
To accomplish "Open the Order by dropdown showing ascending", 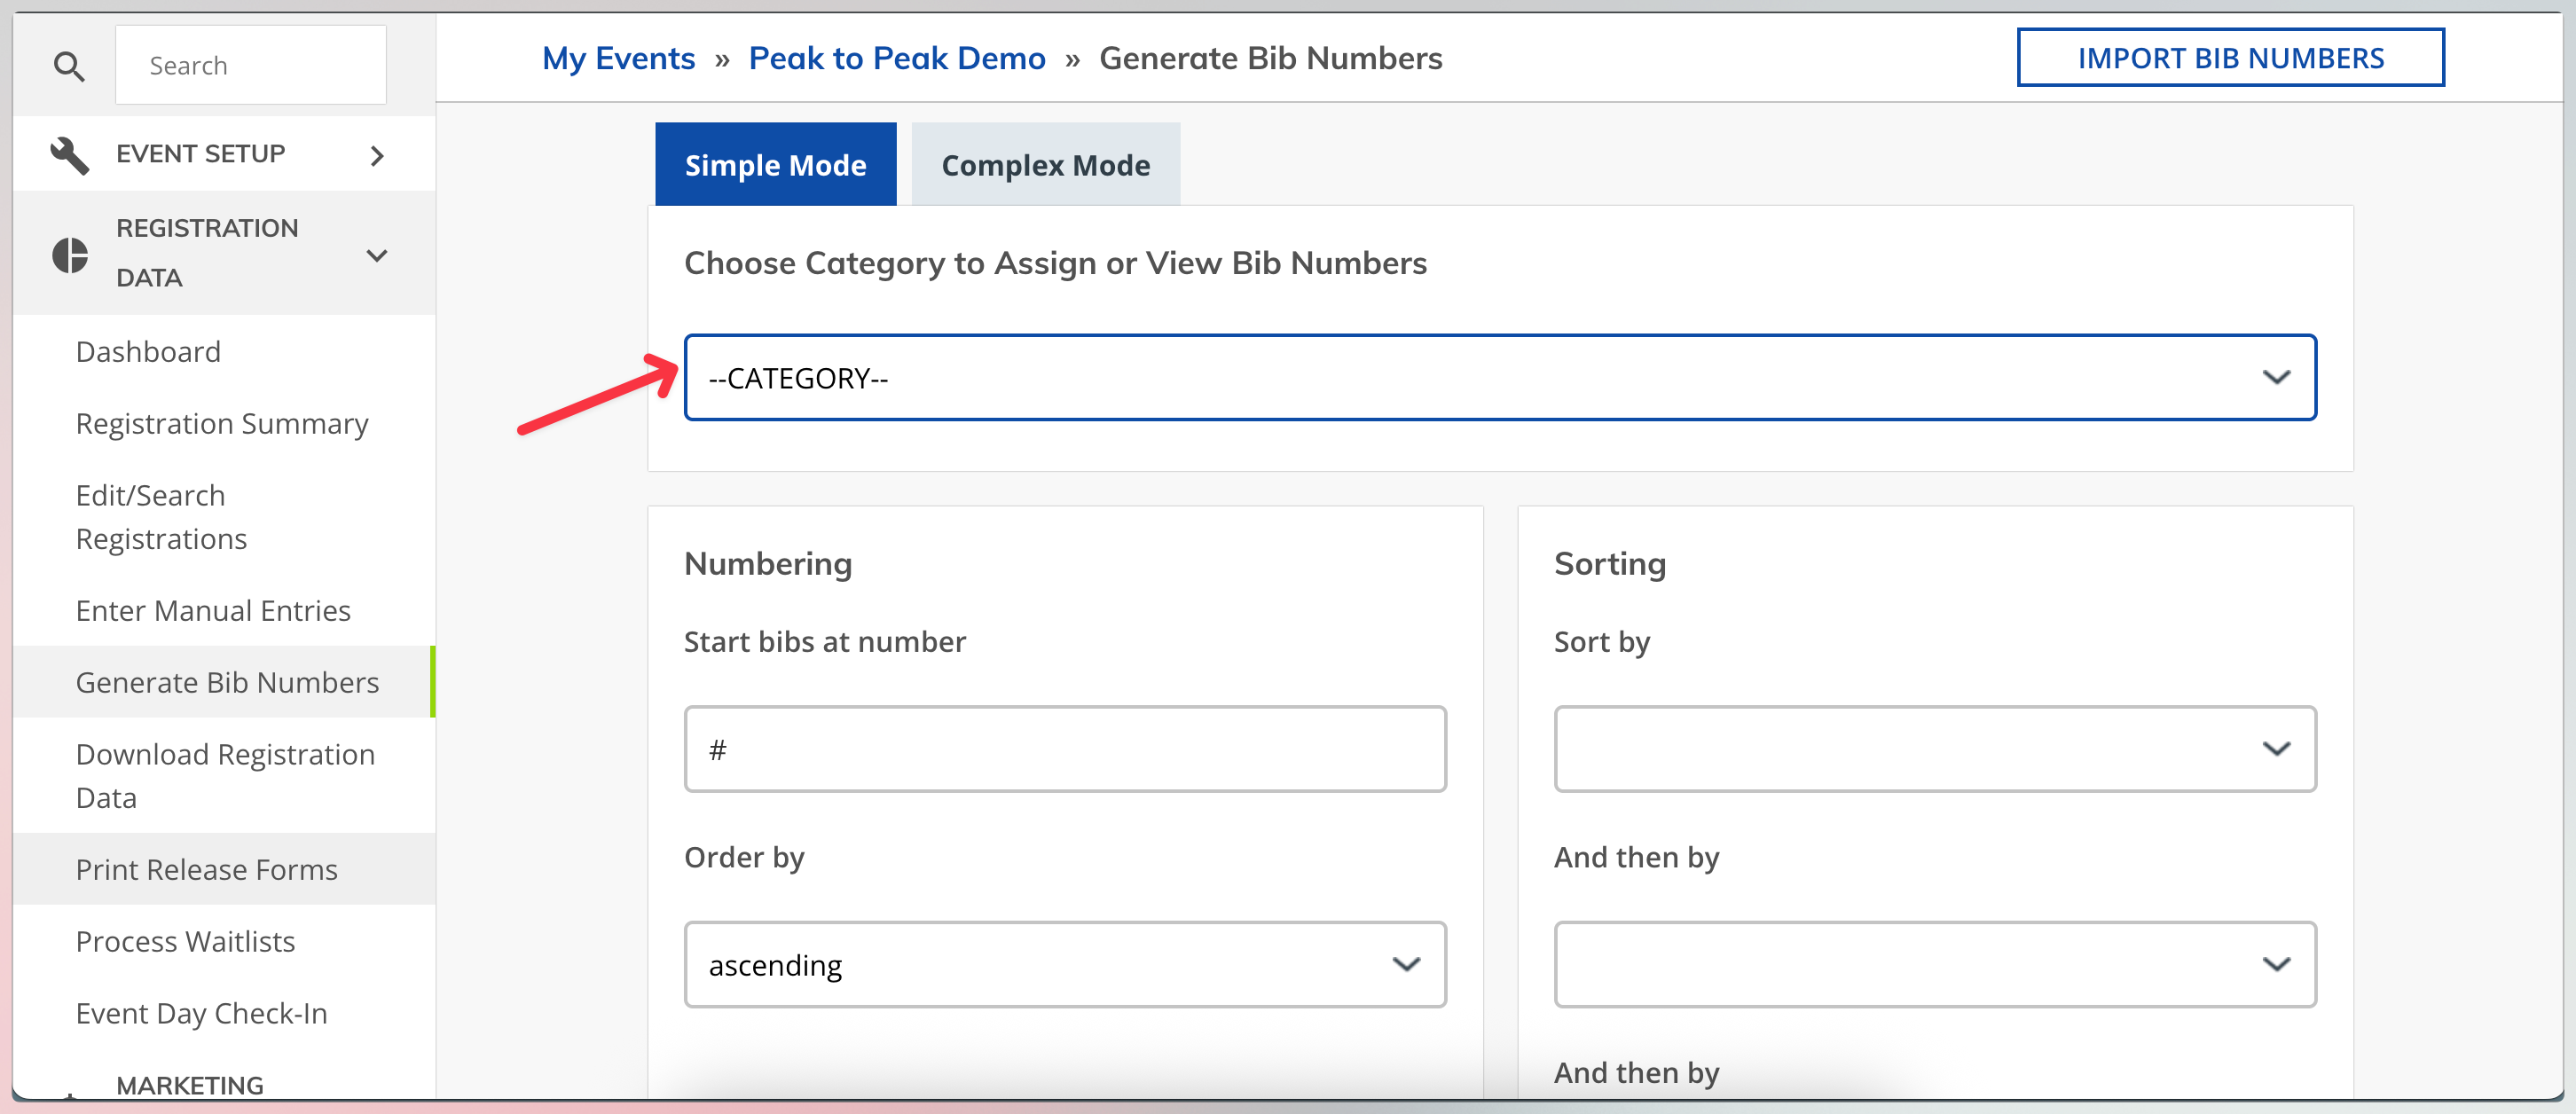I will coord(1064,964).
